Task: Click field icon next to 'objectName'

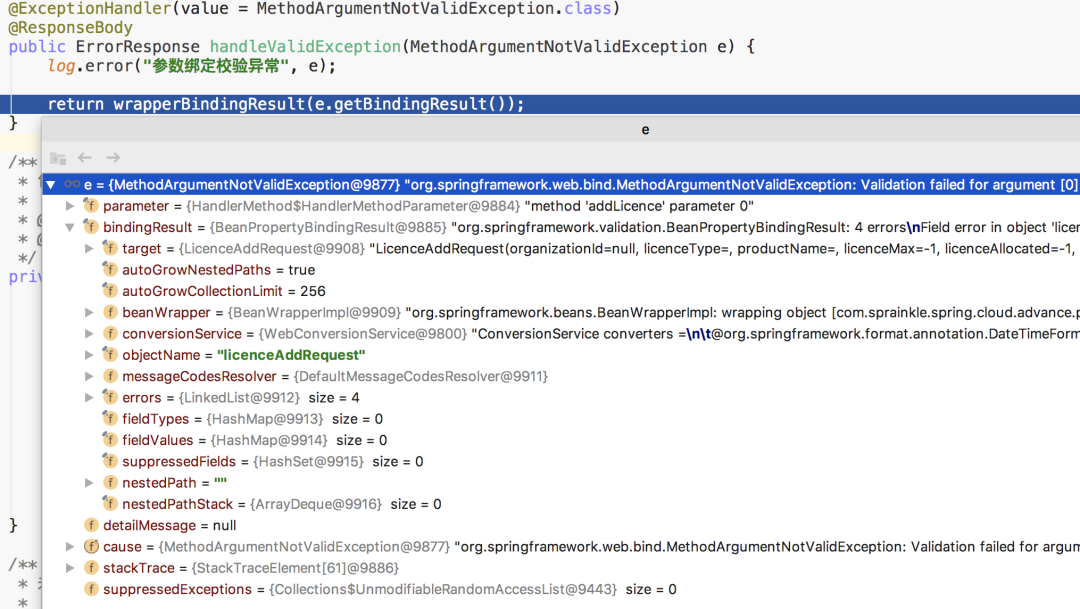Action: [110, 355]
